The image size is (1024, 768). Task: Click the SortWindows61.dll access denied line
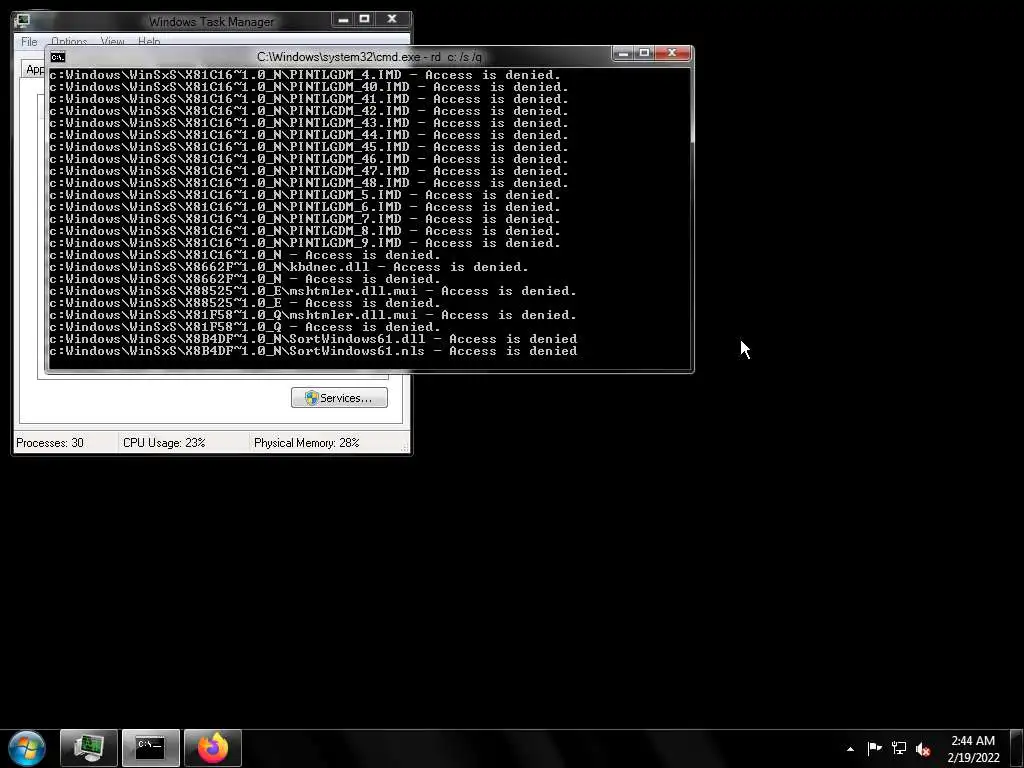pyautogui.click(x=313, y=339)
